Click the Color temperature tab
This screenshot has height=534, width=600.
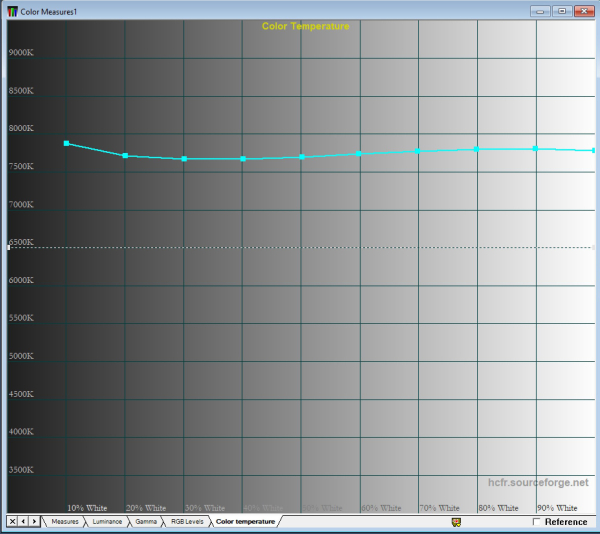pyautogui.click(x=245, y=521)
